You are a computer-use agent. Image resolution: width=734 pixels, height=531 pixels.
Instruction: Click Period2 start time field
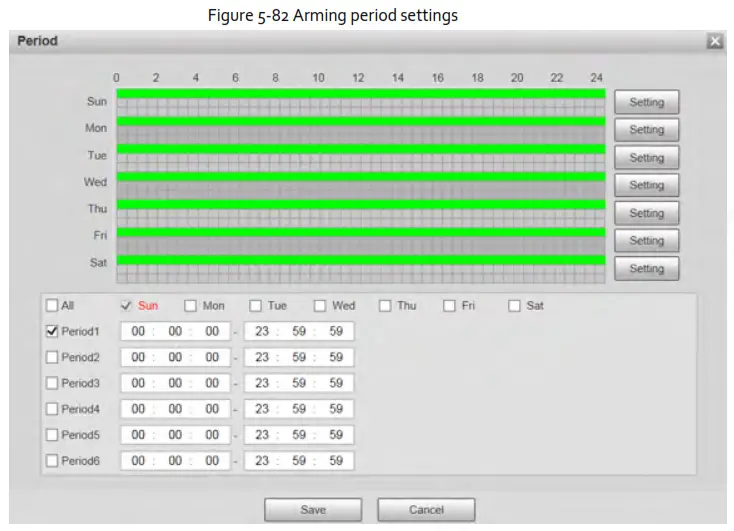176,357
